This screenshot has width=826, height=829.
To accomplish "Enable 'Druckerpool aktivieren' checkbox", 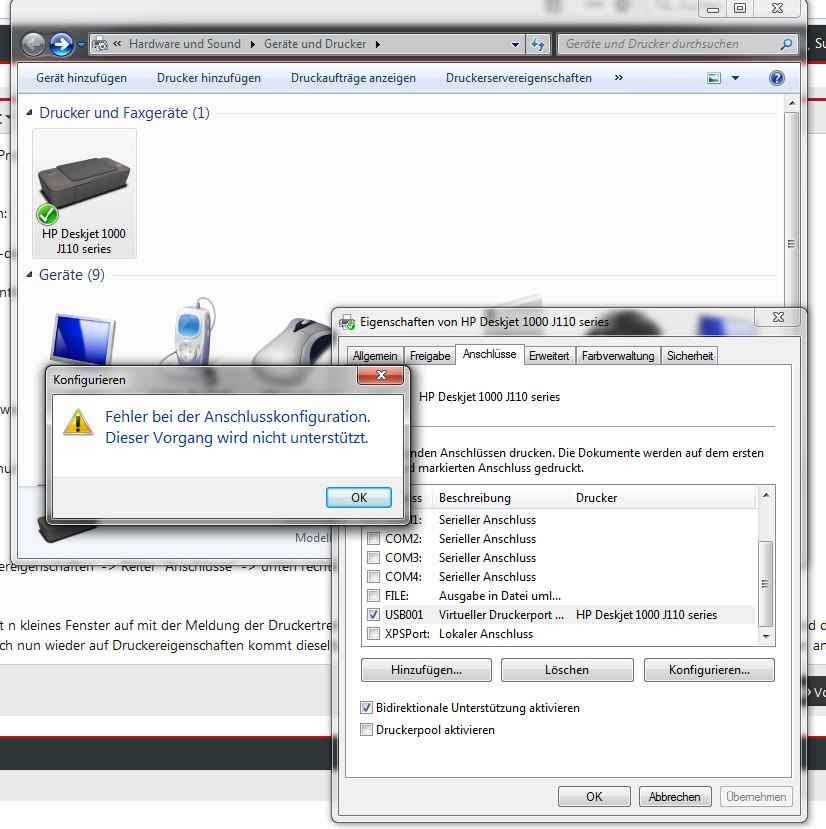I will tap(366, 730).
